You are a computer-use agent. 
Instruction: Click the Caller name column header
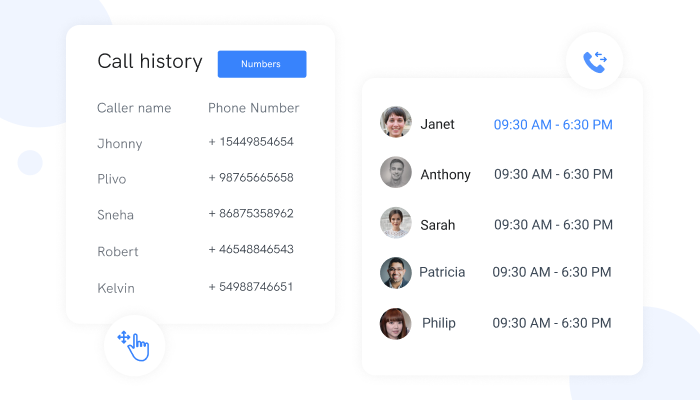tap(134, 108)
